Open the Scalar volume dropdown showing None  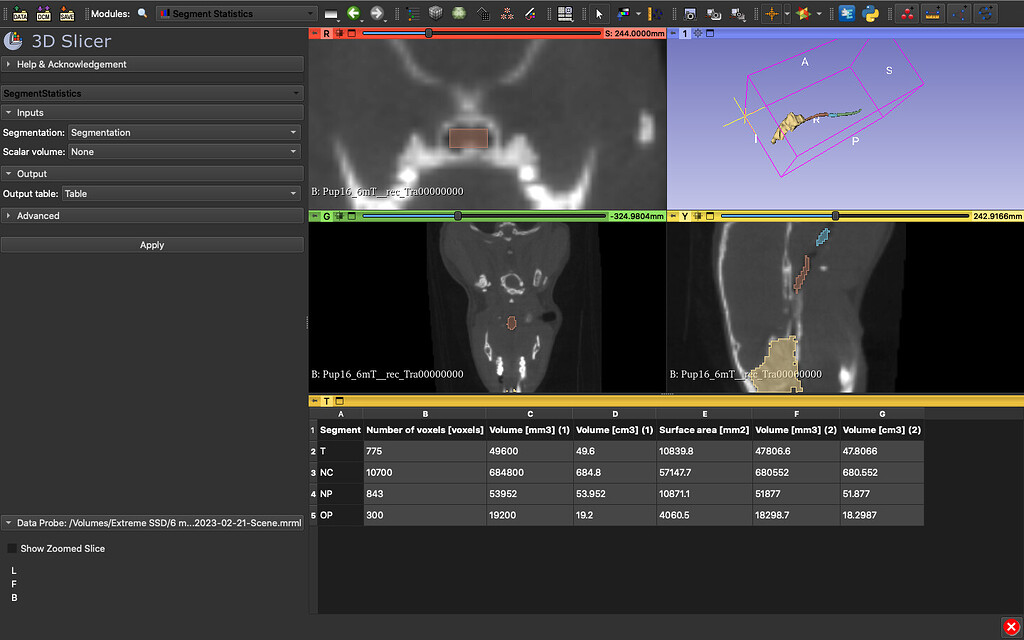185,152
